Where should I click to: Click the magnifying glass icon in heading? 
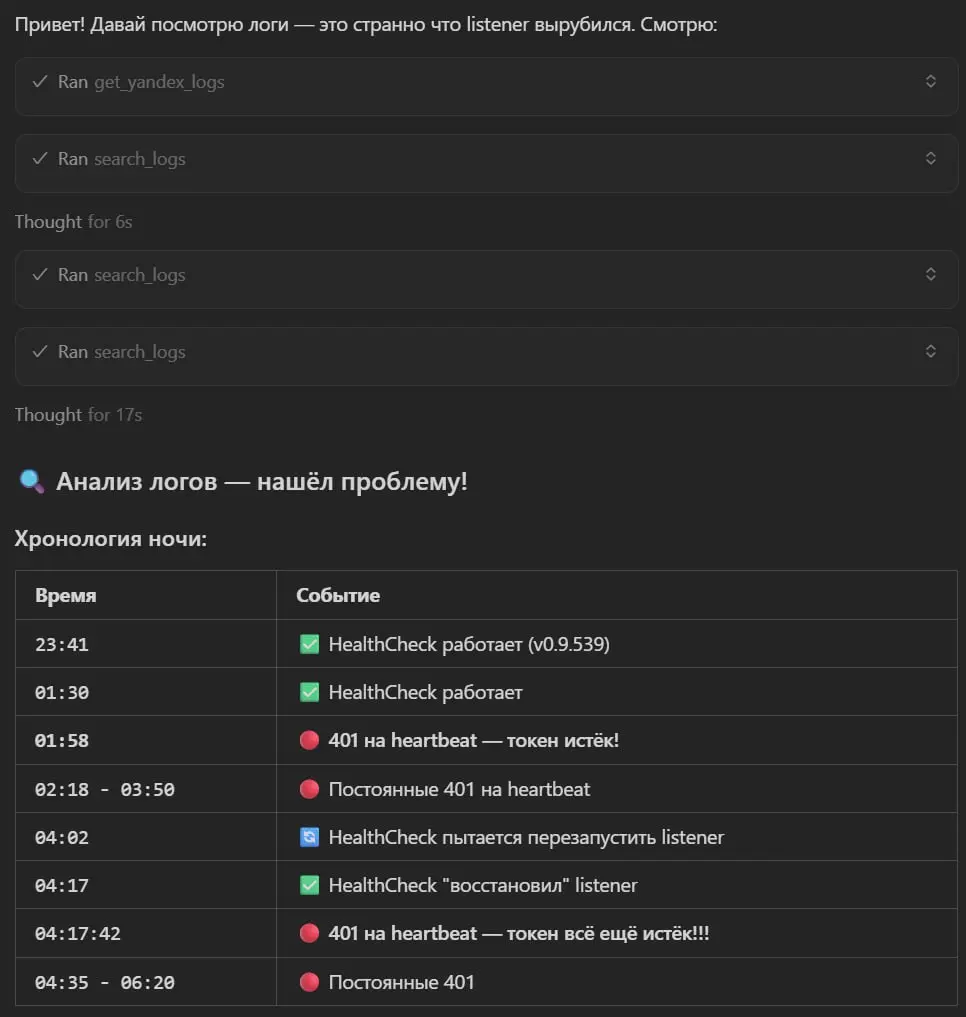coord(31,482)
